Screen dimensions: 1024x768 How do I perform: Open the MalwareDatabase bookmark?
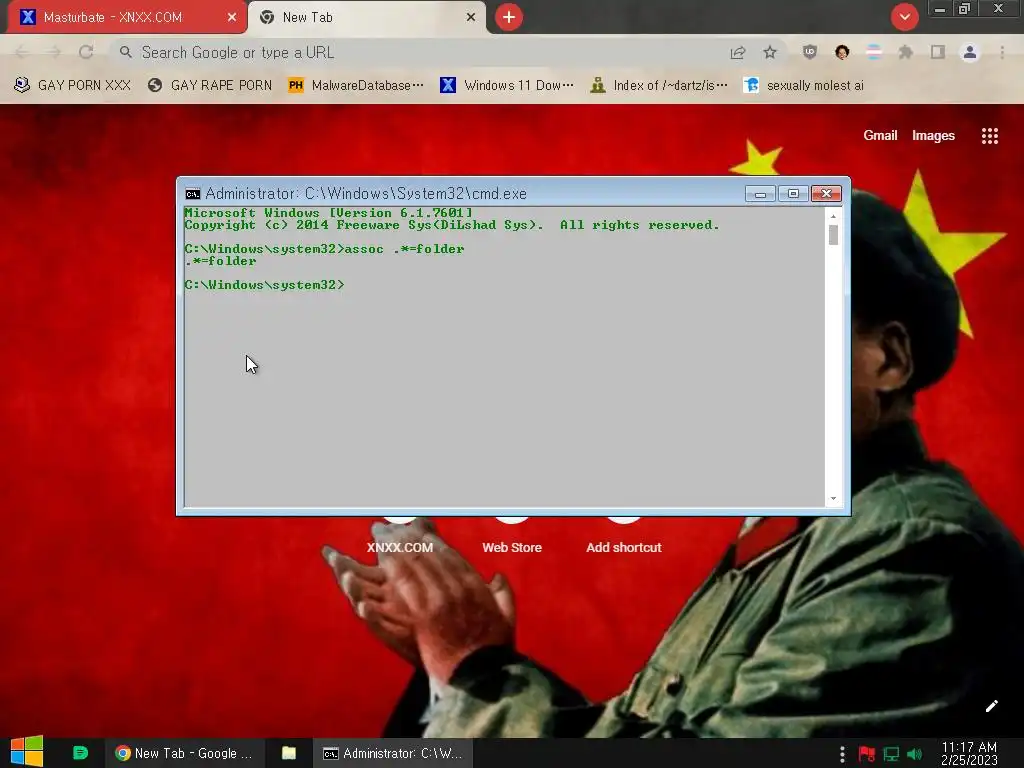coord(356,86)
